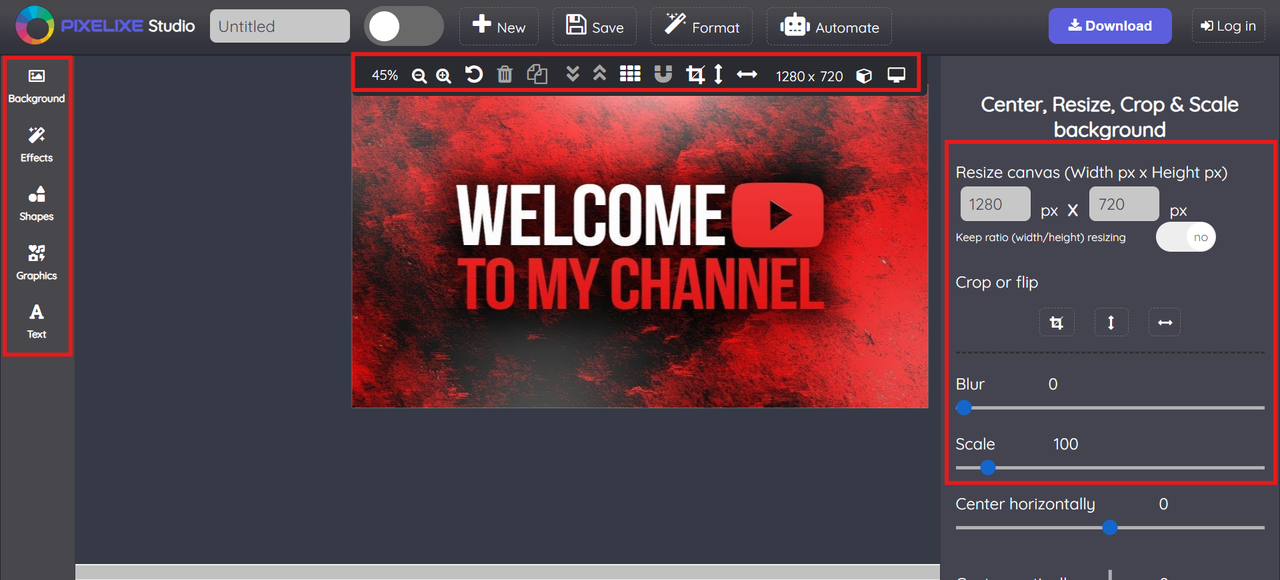
Task: Click the 45% zoom level text
Action: coord(385,75)
